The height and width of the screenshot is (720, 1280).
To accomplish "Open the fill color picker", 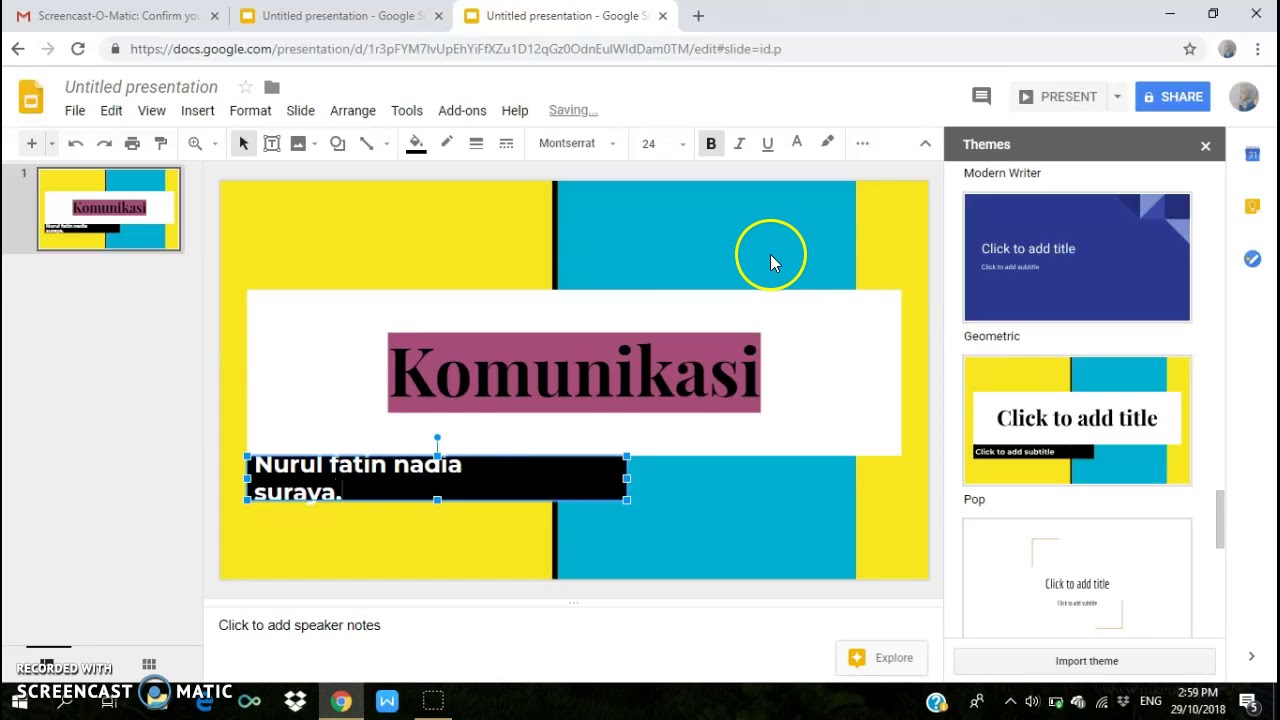I will (x=416, y=144).
